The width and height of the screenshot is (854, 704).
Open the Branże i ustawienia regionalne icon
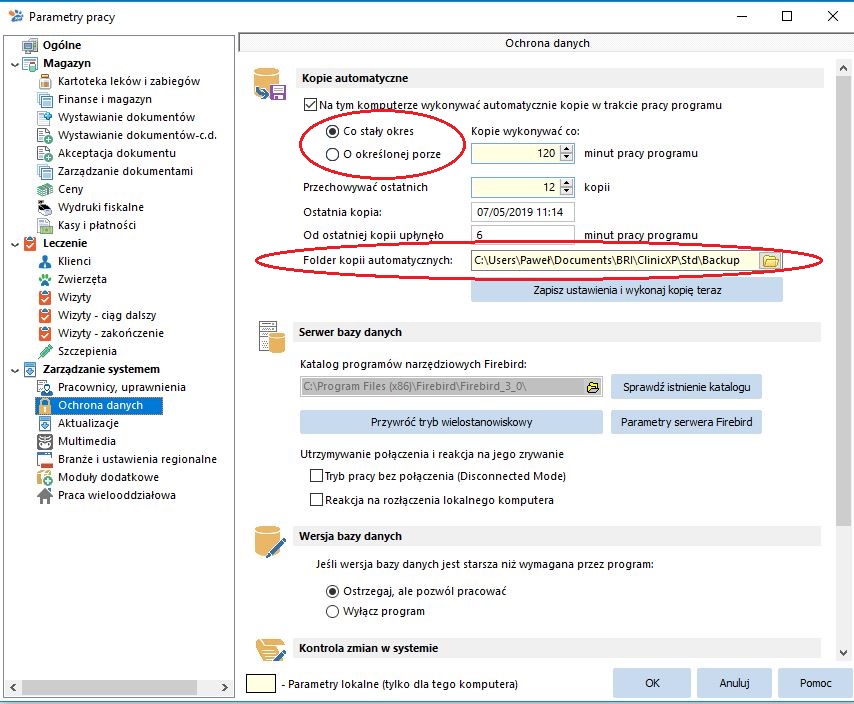45,460
